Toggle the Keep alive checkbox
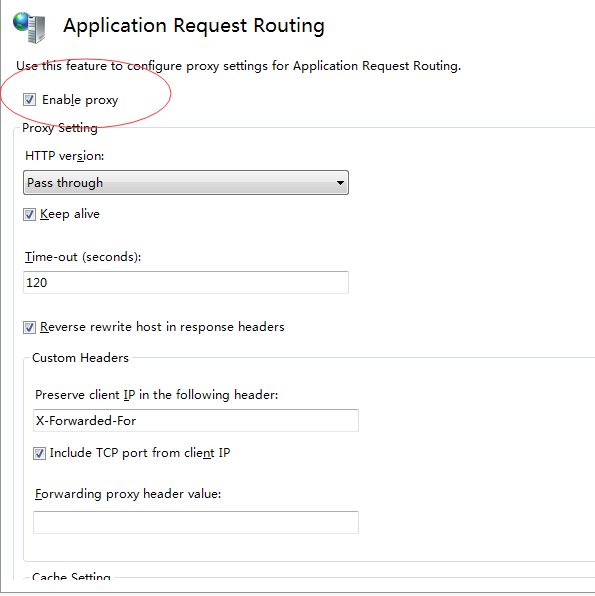Viewport: 595px width, 596px height. [29, 214]
